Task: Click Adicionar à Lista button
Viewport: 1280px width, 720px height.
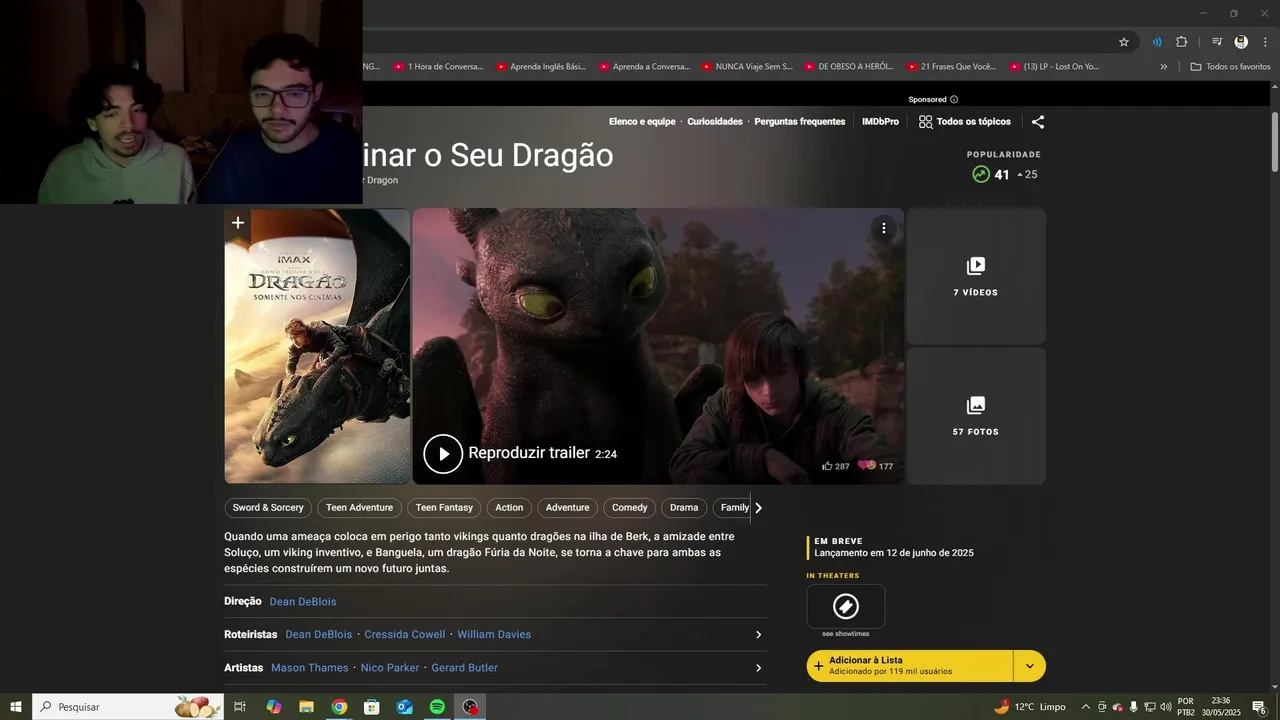Action: (910, 666)
